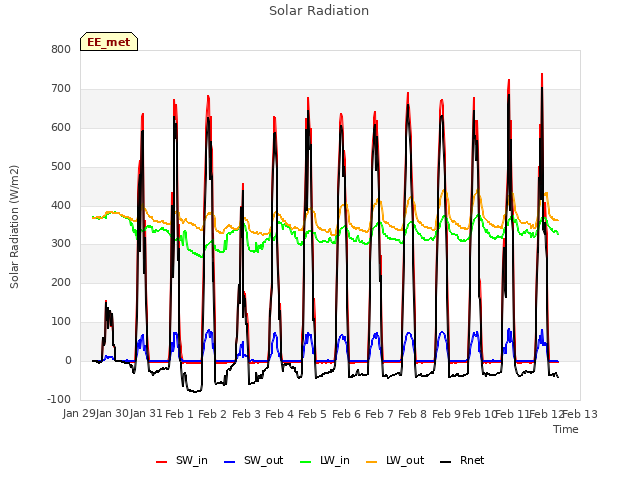Click the Time x-axis label

coord(566,429)
